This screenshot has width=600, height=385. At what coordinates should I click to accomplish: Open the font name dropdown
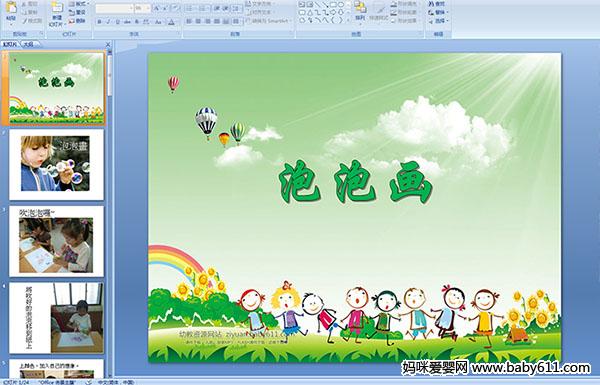tap(131, 8)
